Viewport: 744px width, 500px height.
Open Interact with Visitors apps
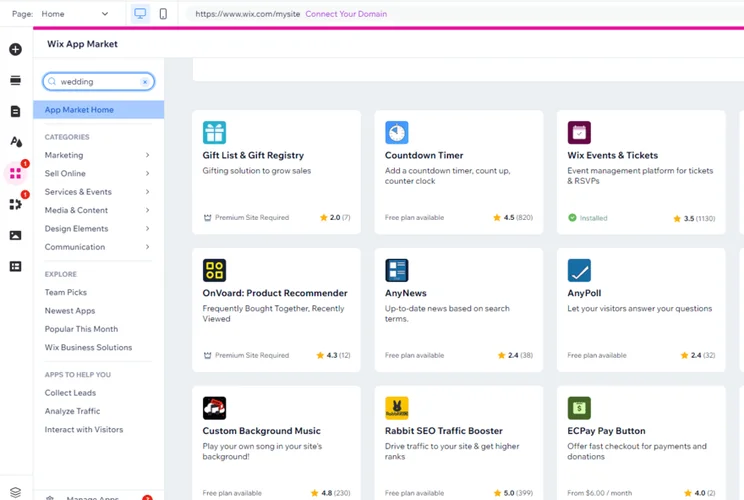click(84, 430)
